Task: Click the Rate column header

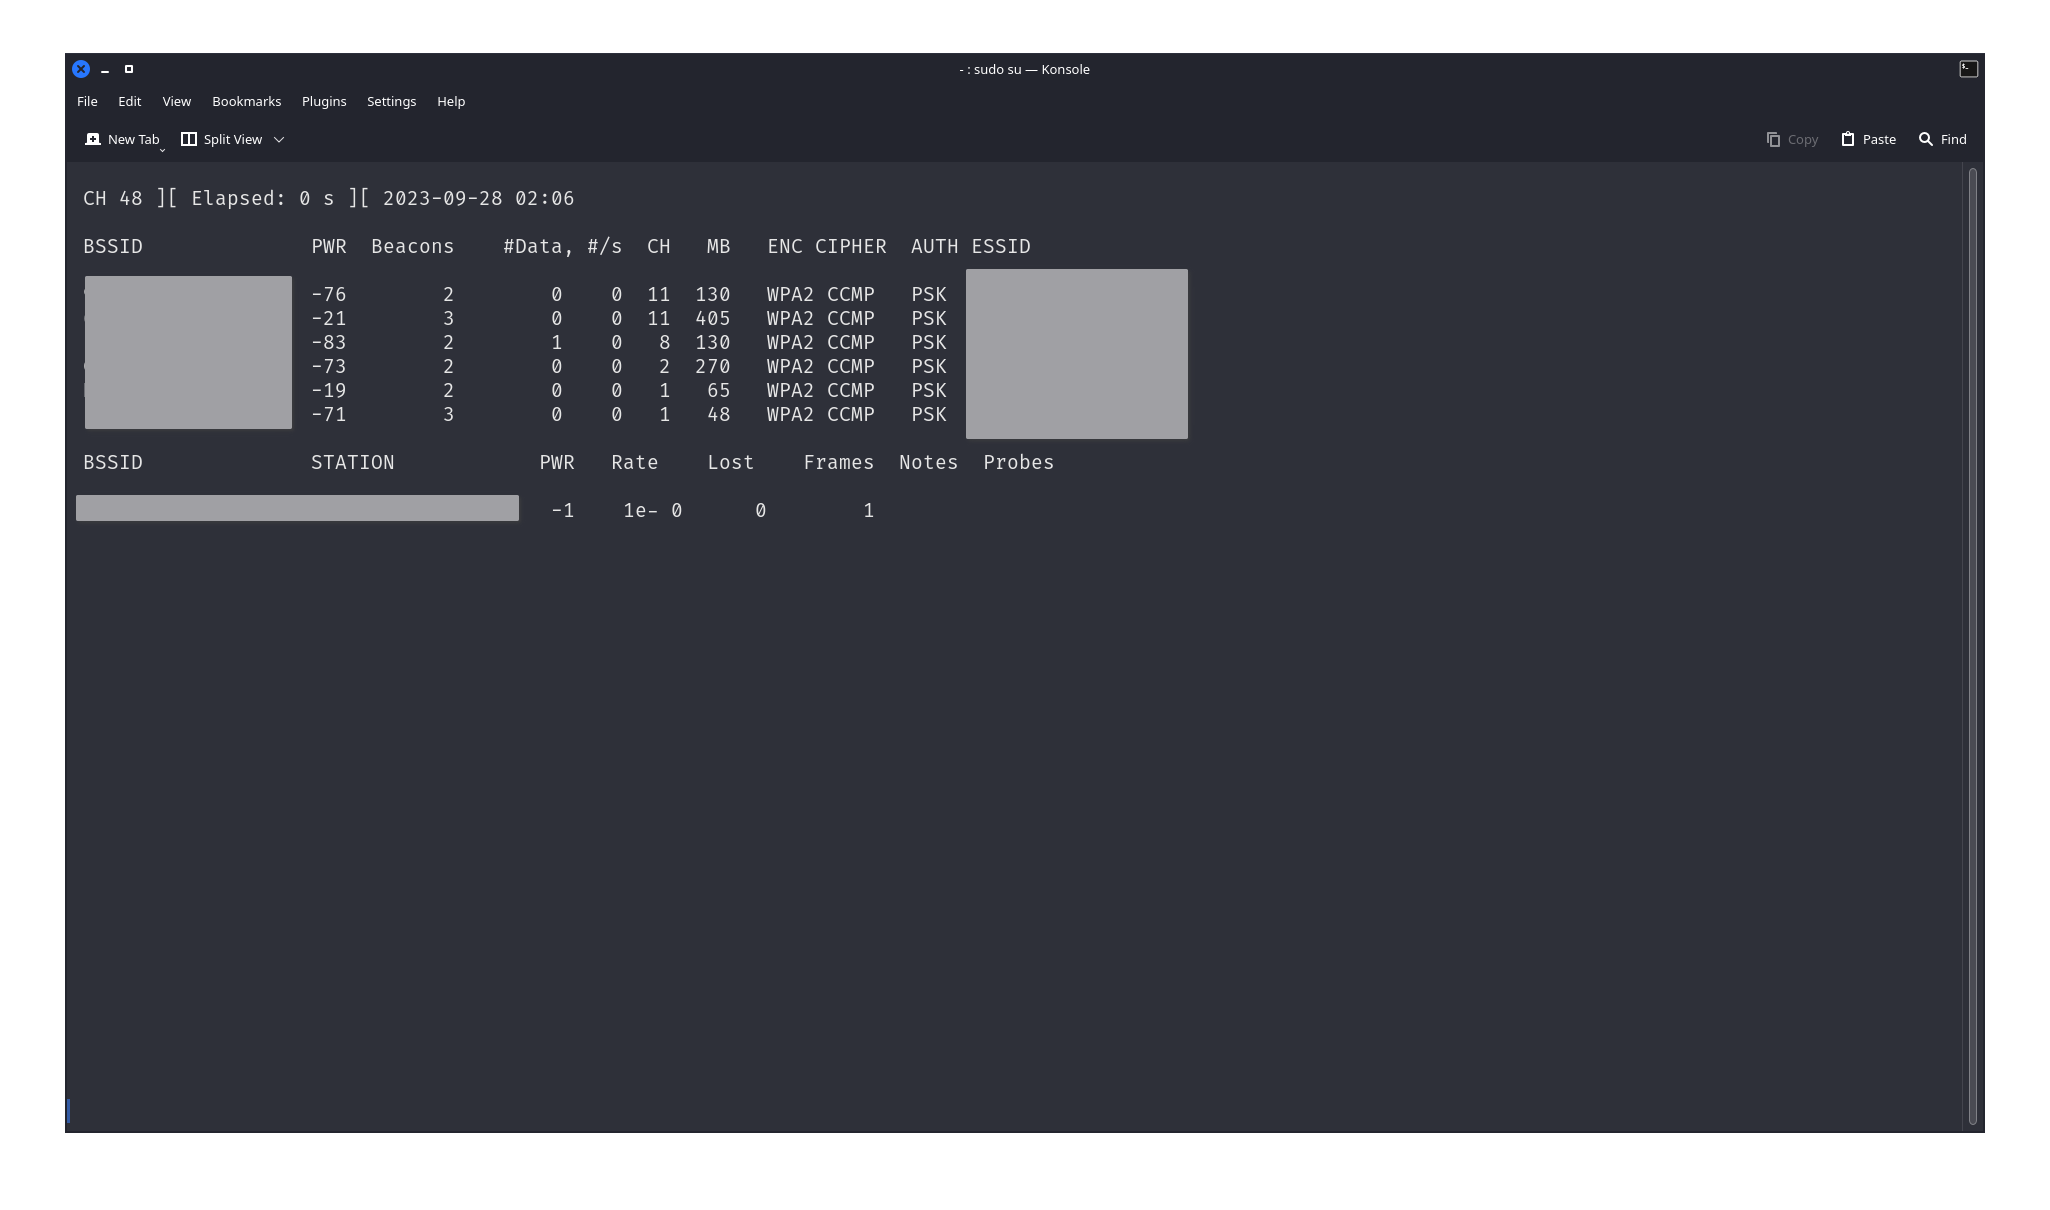Action: 635,462
